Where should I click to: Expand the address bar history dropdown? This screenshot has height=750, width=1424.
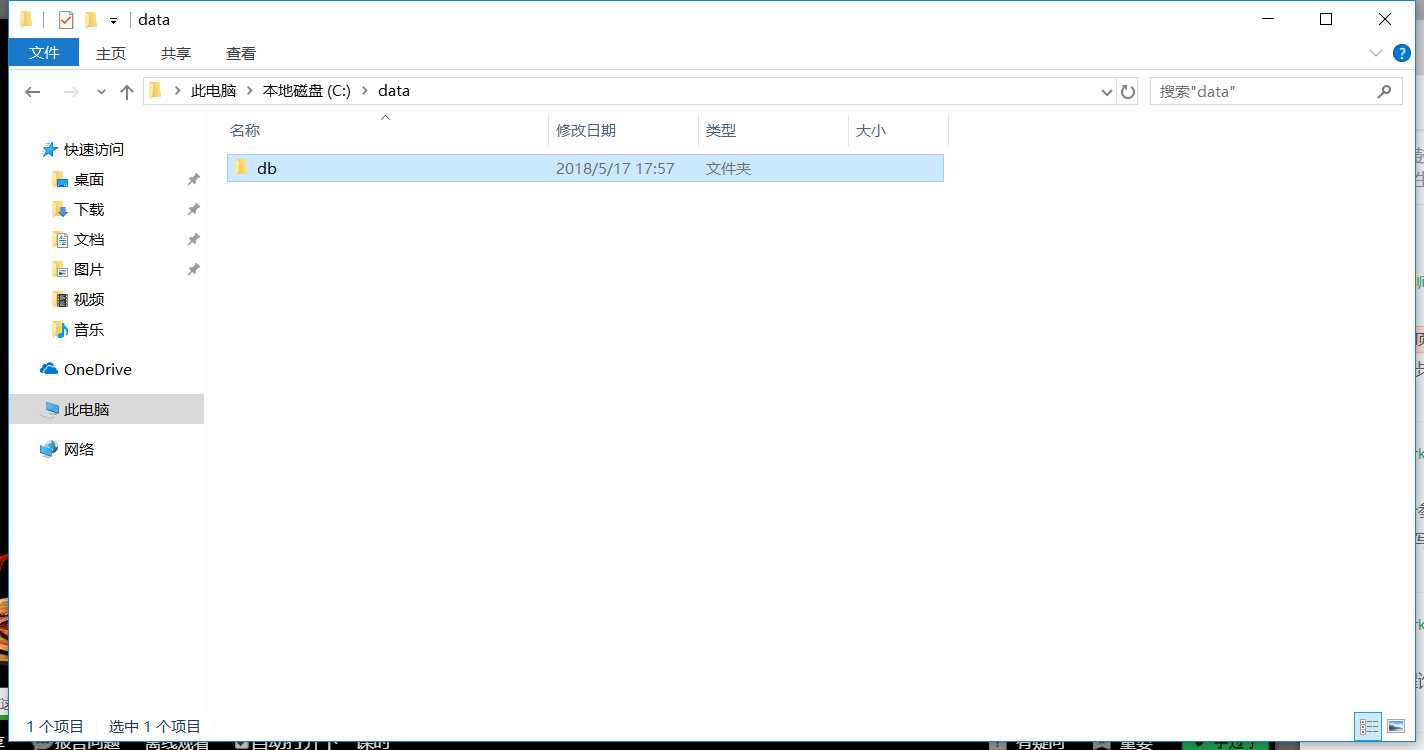click(1106, 92)
